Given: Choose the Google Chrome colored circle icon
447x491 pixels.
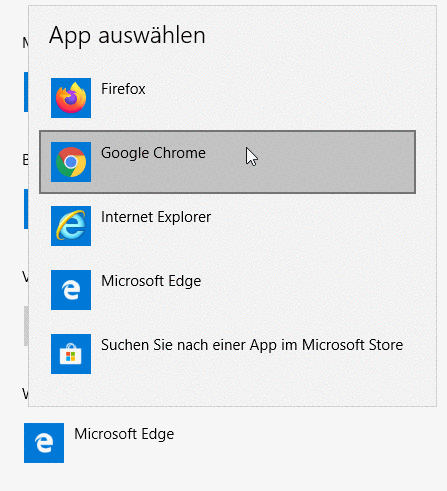Looking at the screenshot, I should tap(71, 162).
